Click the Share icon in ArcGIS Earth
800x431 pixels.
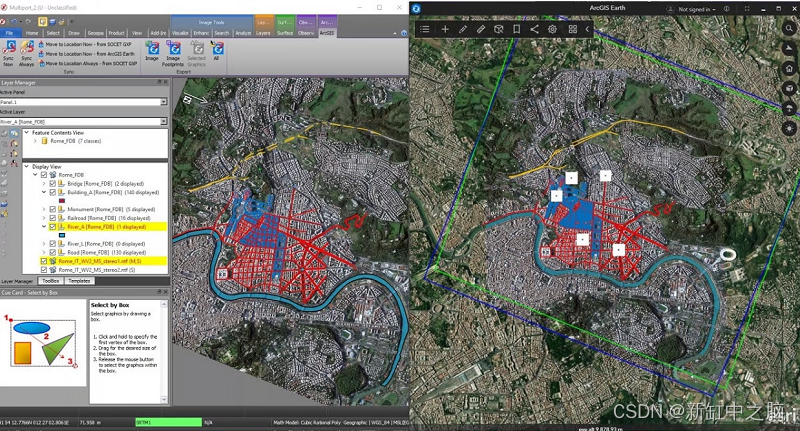pyautogui.click(x=534, y=29)
